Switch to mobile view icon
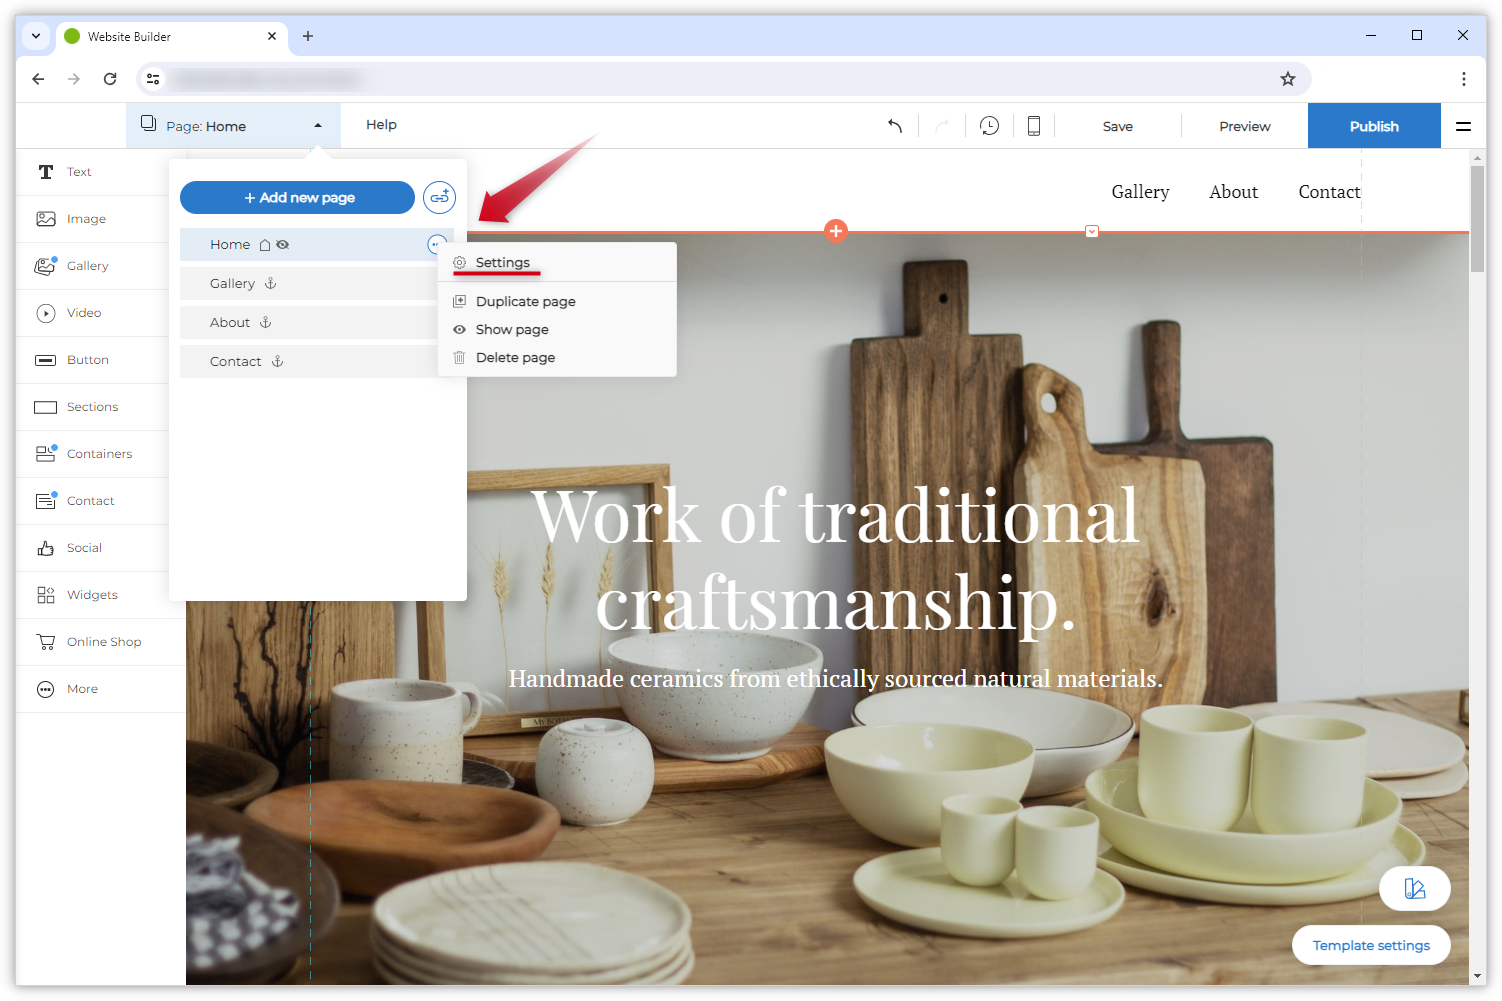 coord(1034,126)
